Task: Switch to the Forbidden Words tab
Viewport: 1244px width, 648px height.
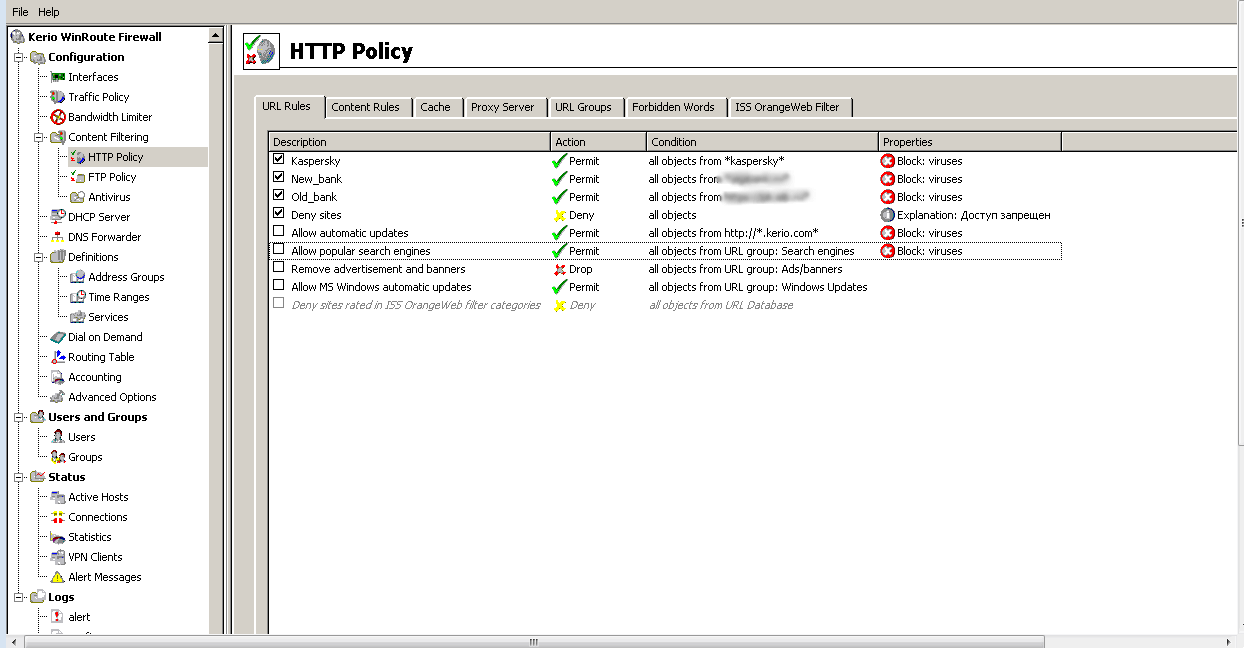Action: [673, 107]
